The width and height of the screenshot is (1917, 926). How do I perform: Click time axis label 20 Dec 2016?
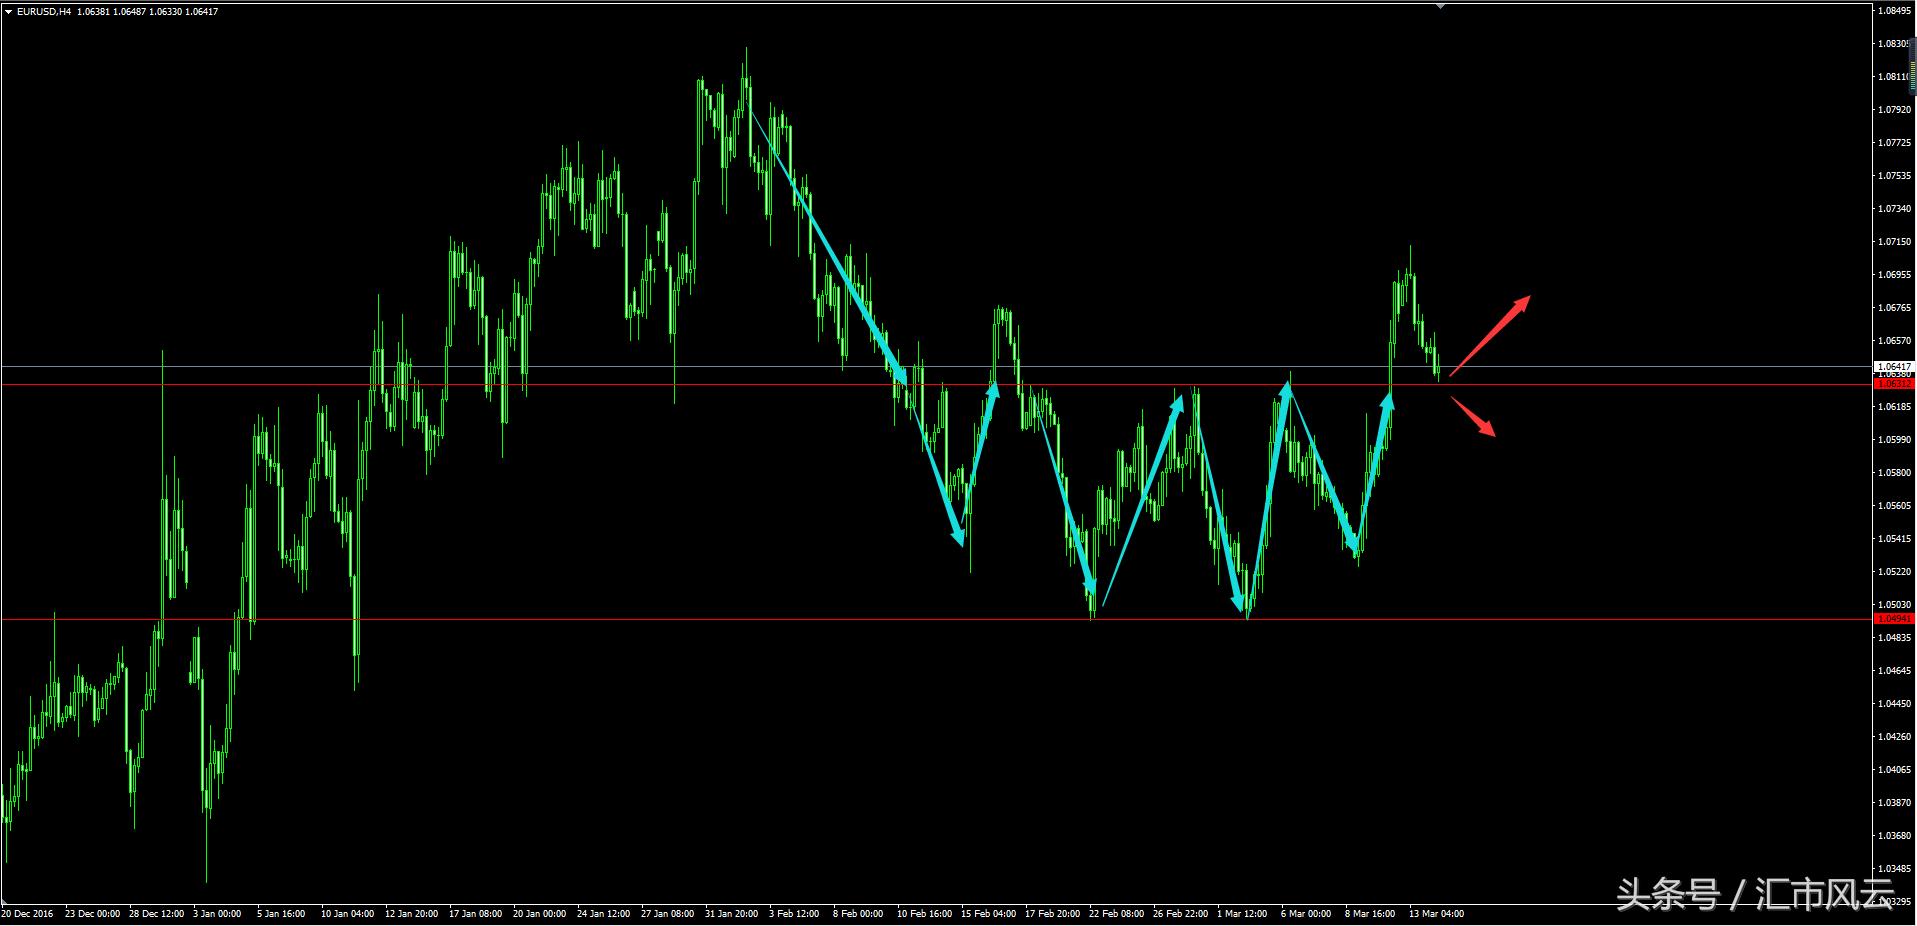click(27, 914)
